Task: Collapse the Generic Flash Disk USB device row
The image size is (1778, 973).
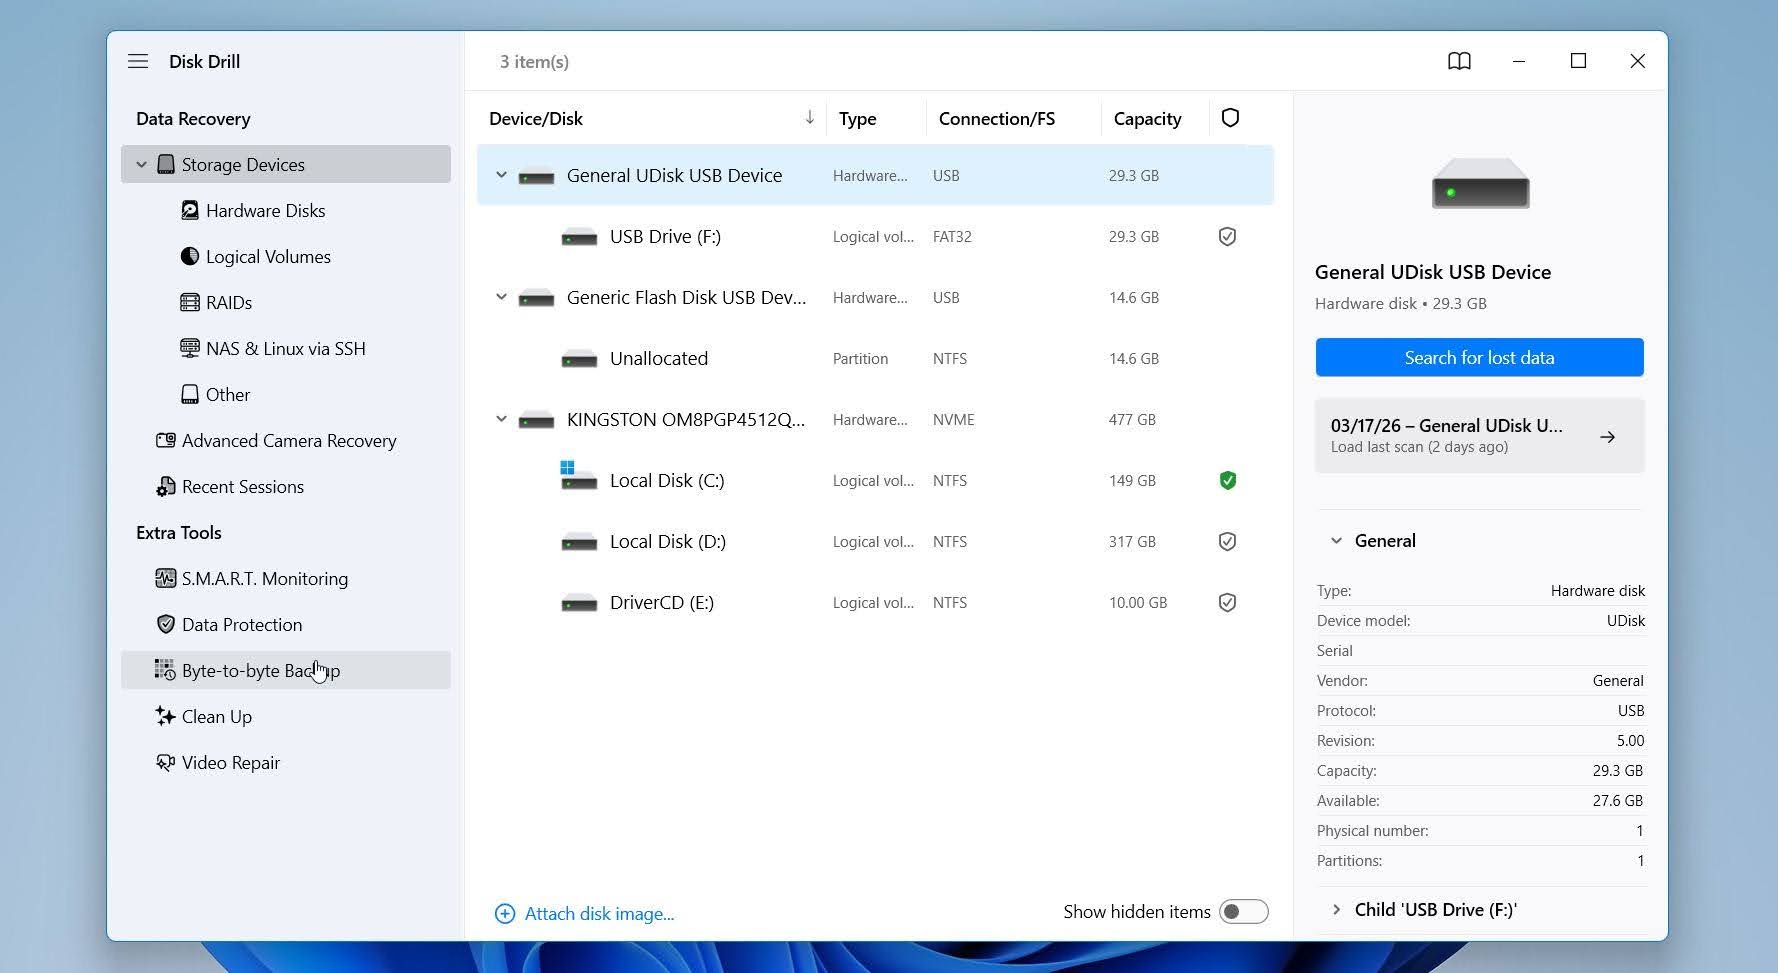Action: [x=501, y=297]
